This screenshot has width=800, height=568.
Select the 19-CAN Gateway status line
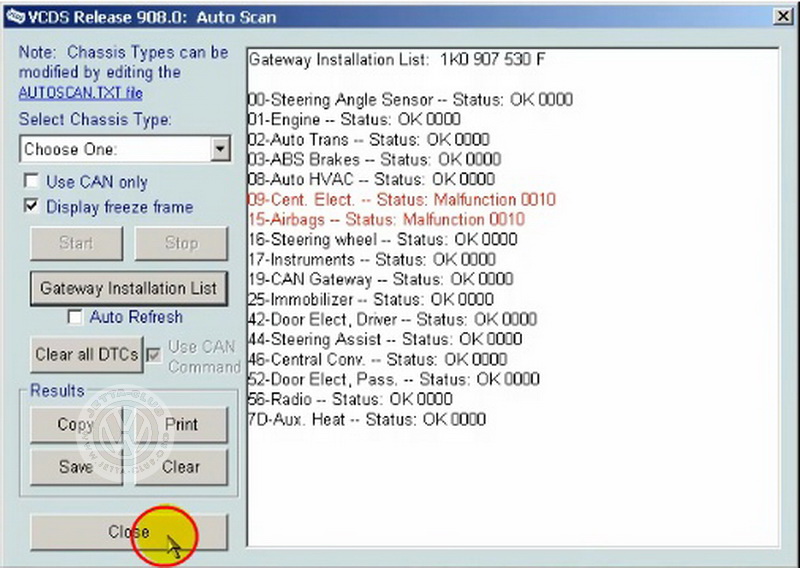point(380,279)
